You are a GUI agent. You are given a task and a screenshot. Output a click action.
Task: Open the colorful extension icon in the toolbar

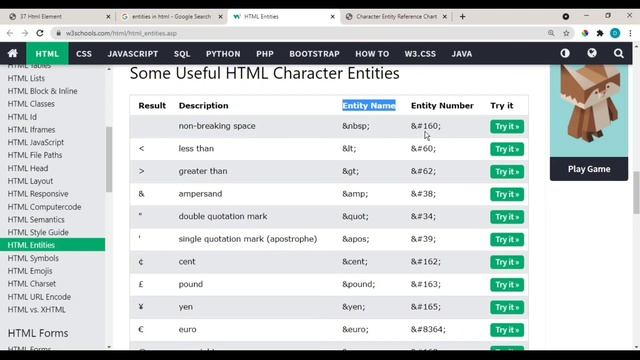tap(585, 33)
